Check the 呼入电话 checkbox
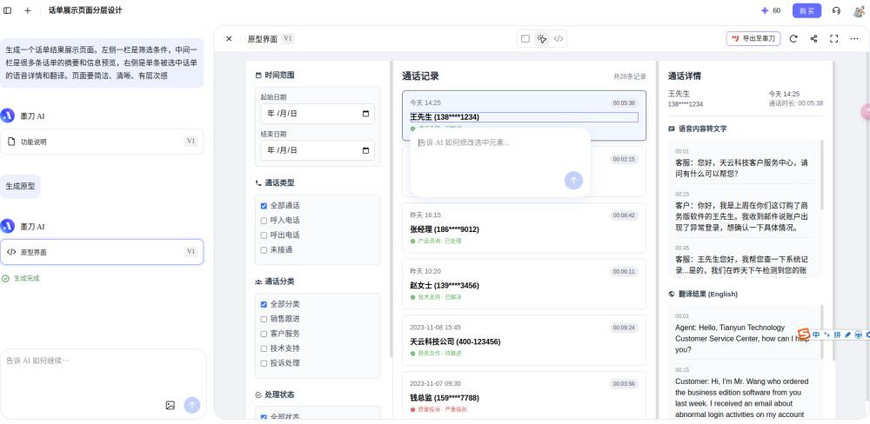This screenshot has width=870, height=424. 264,220
